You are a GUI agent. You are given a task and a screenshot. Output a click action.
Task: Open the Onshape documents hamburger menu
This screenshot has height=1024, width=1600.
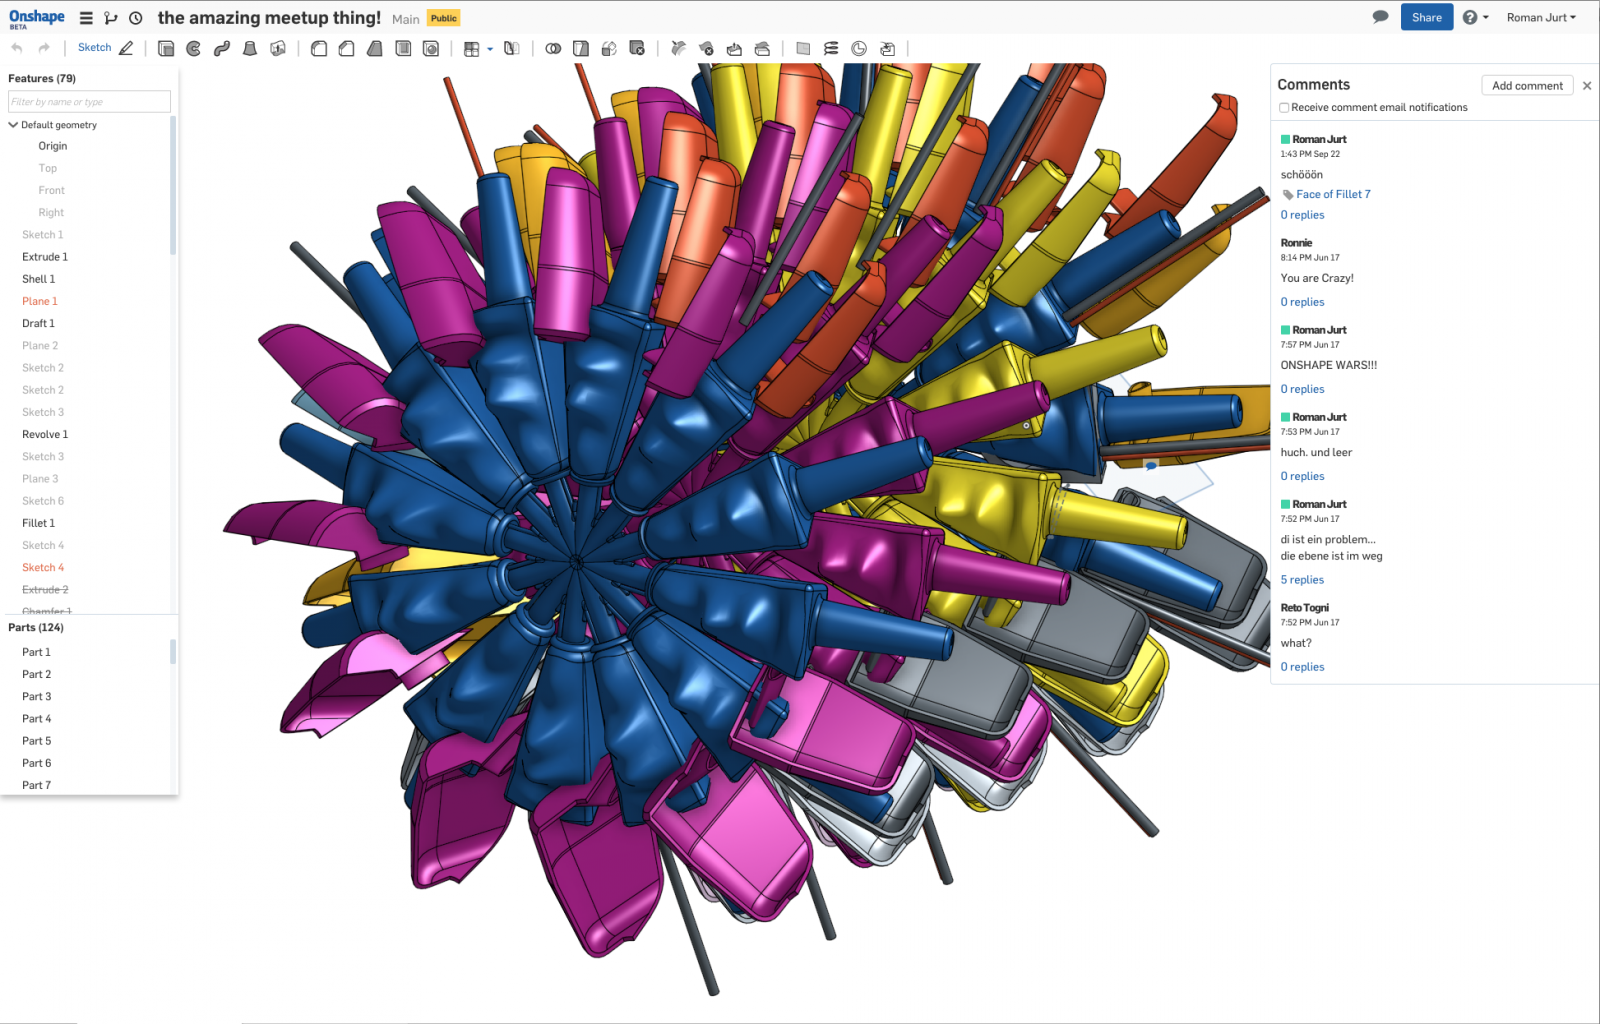click(86, 17)
